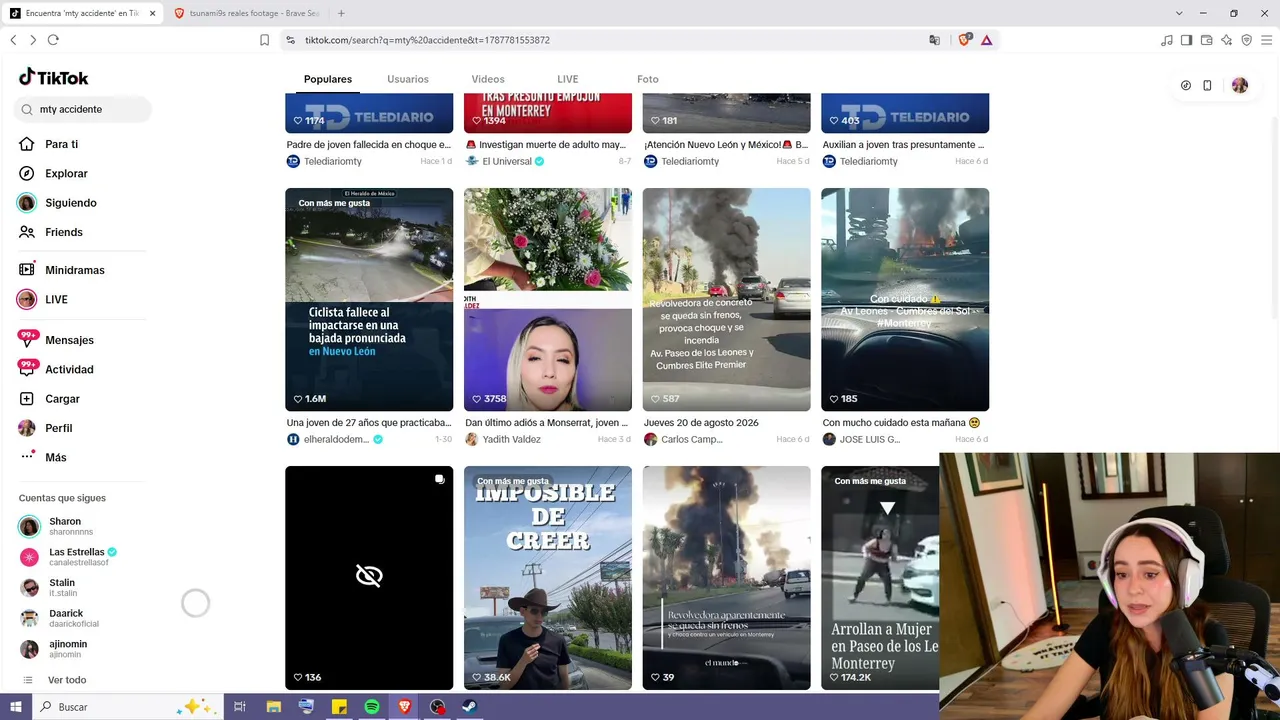The height and width of the screenshot is (720, 1280).
Task: Open the translate page icon
Action: click(934, 40)
